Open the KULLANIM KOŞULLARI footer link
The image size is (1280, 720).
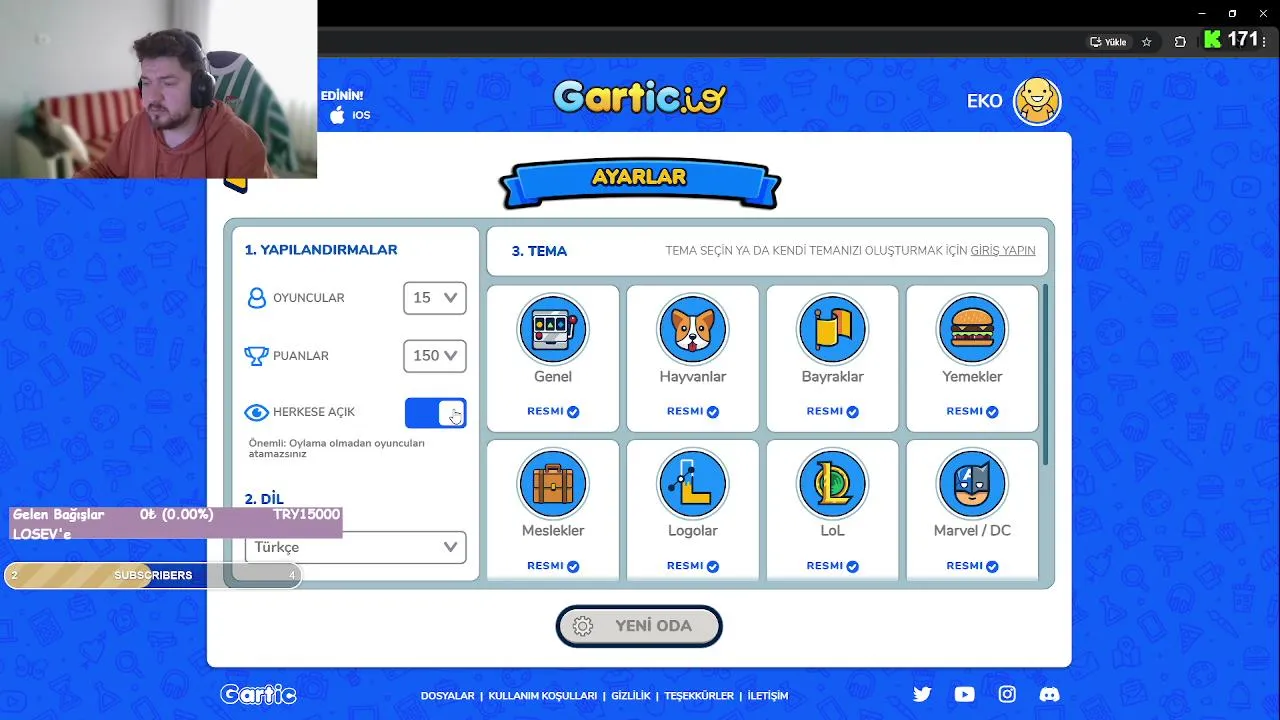pyautogui.click(x=543, y=696)
